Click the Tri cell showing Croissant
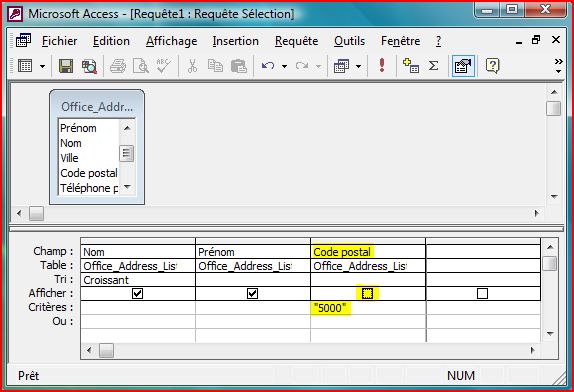574x392 pixels. tap(138, 280)
